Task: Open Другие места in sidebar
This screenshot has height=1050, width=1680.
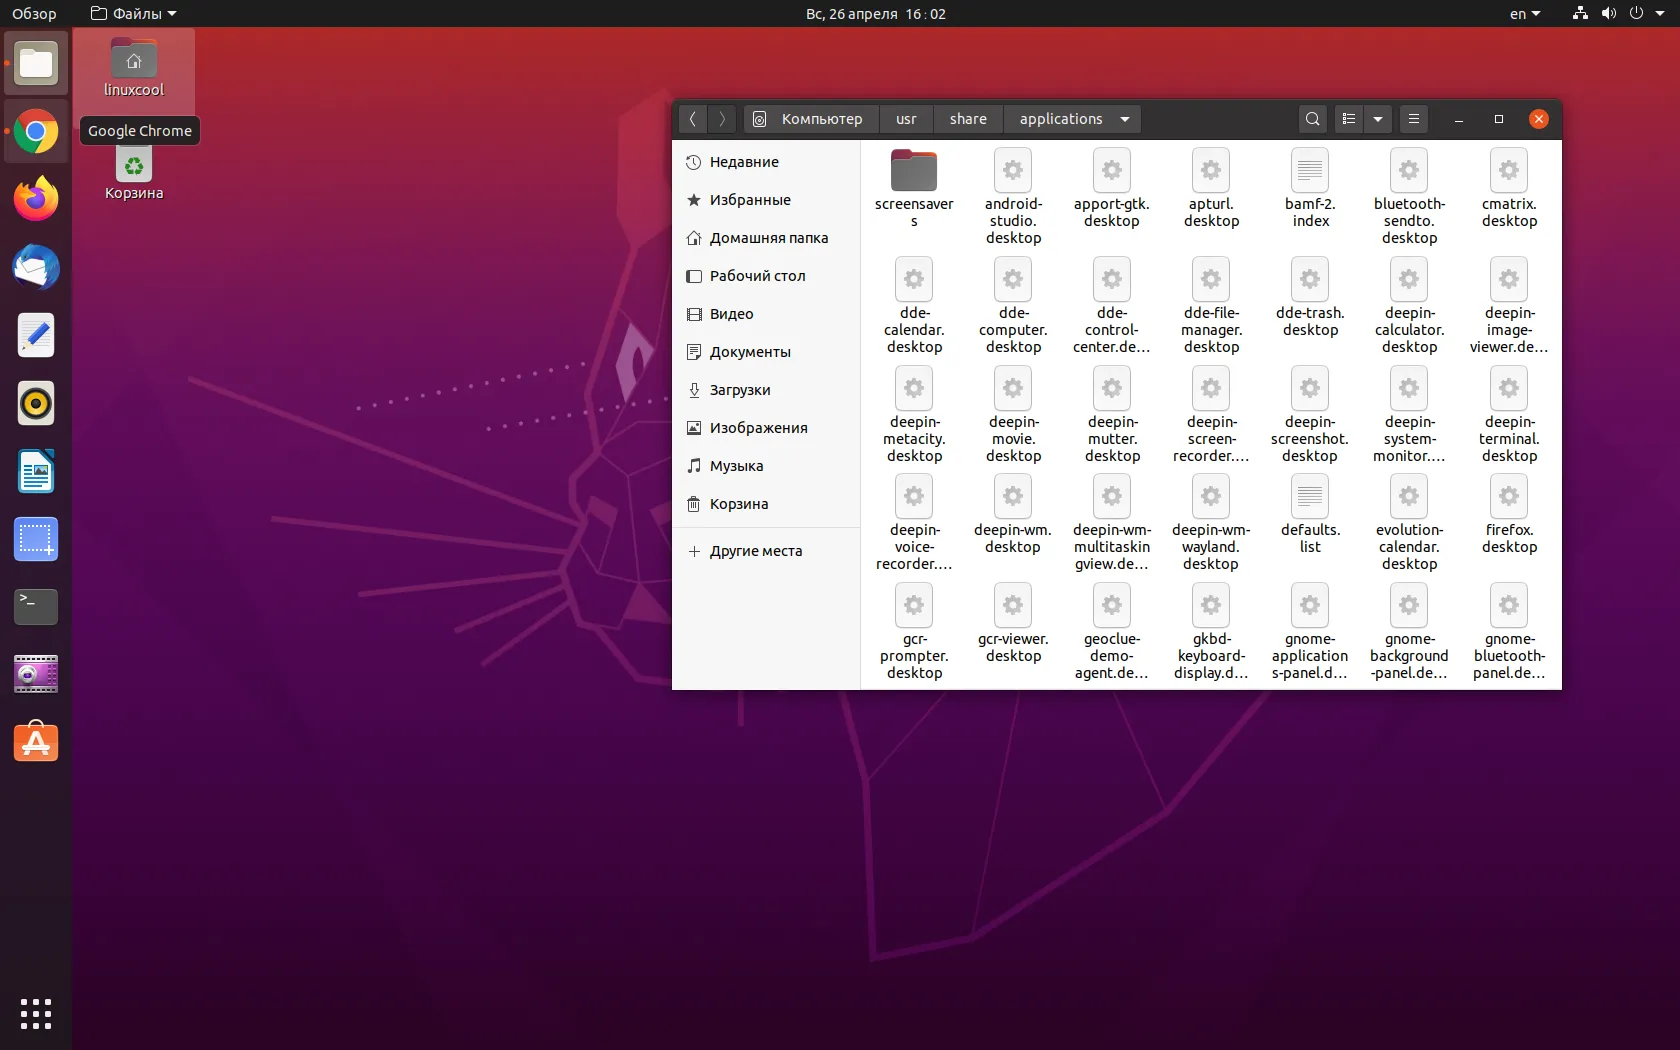Action: tap(766, 551)
